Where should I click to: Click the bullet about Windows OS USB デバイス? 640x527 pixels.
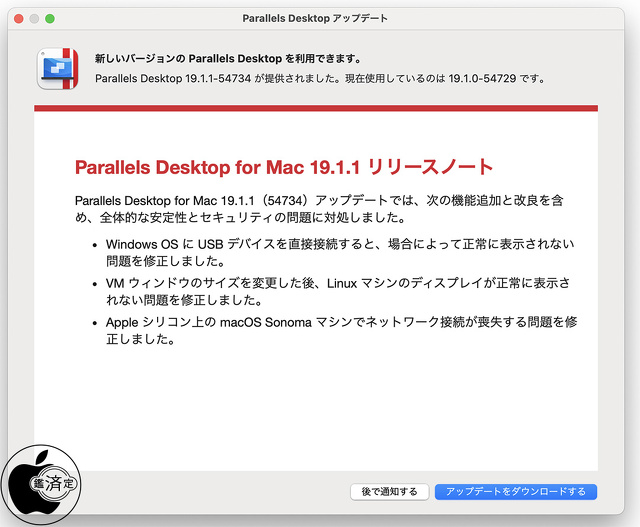[340, 252]
